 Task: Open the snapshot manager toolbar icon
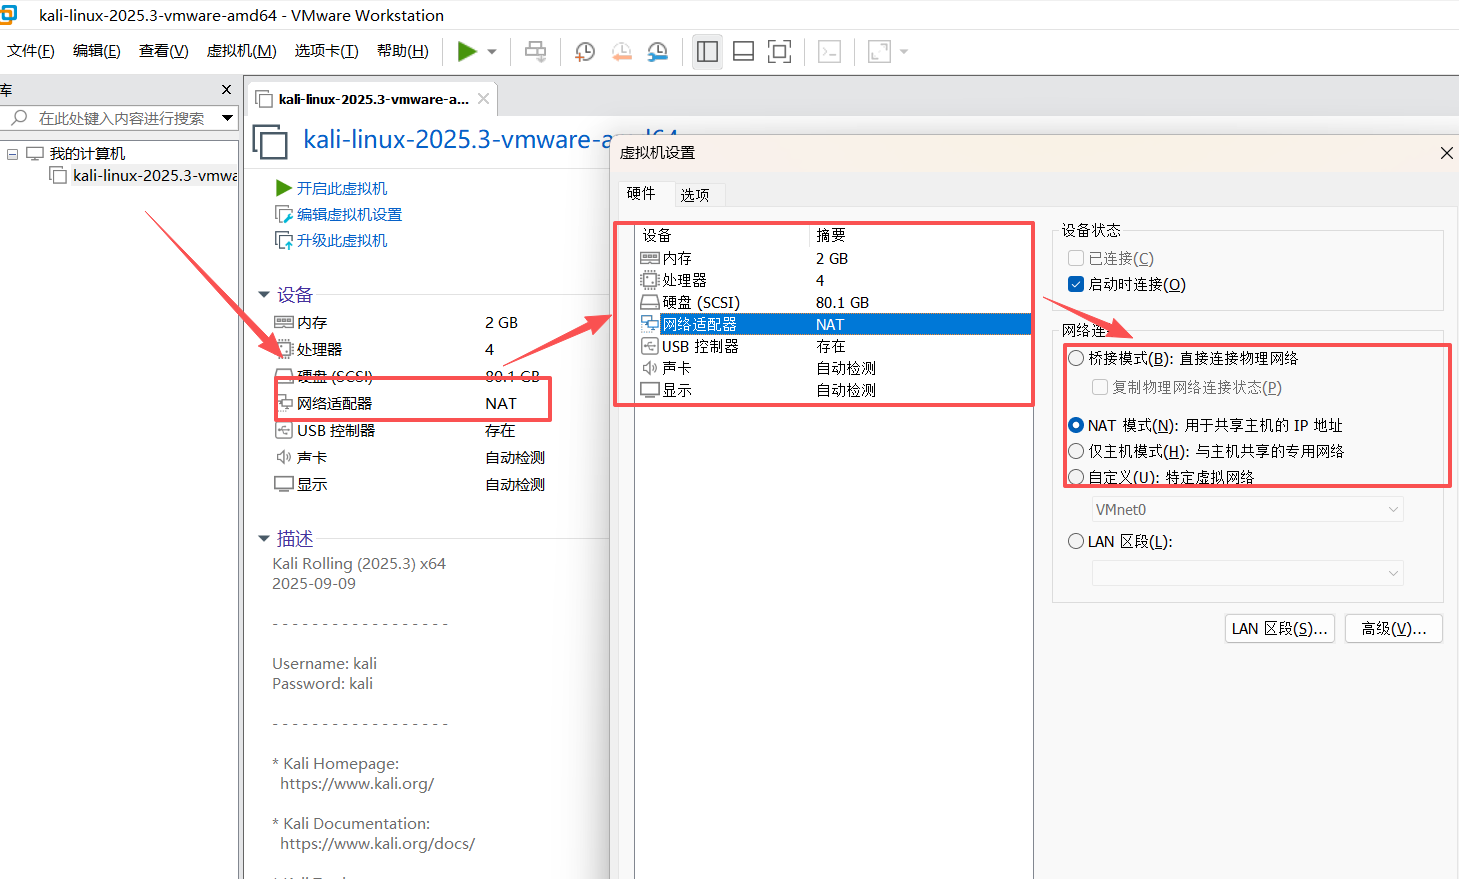point(657,52)
